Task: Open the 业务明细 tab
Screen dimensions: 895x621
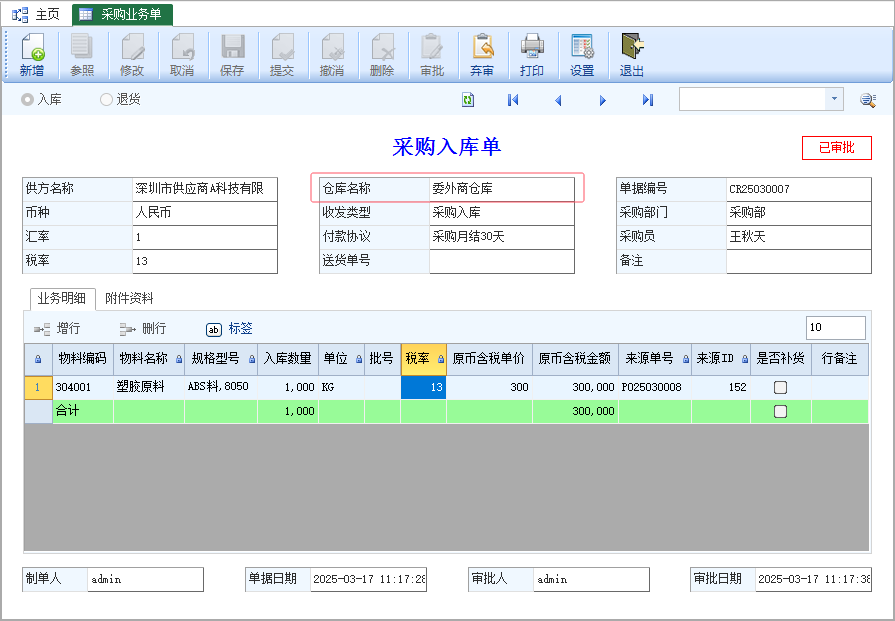Action: pyautogui.click(x=62, y=298)
